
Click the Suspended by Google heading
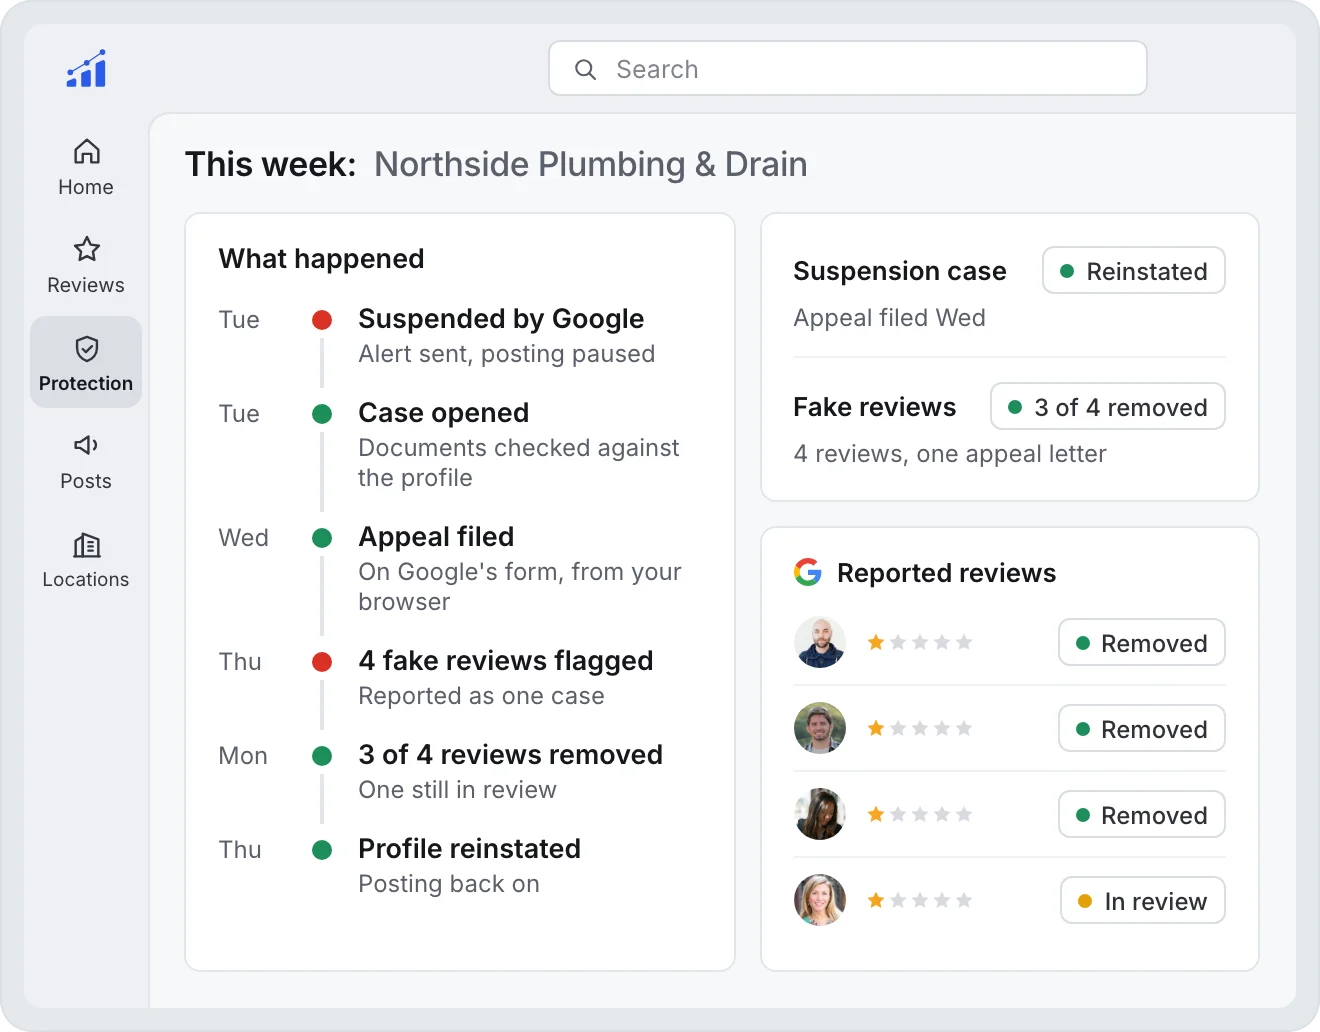coord(501,319)
